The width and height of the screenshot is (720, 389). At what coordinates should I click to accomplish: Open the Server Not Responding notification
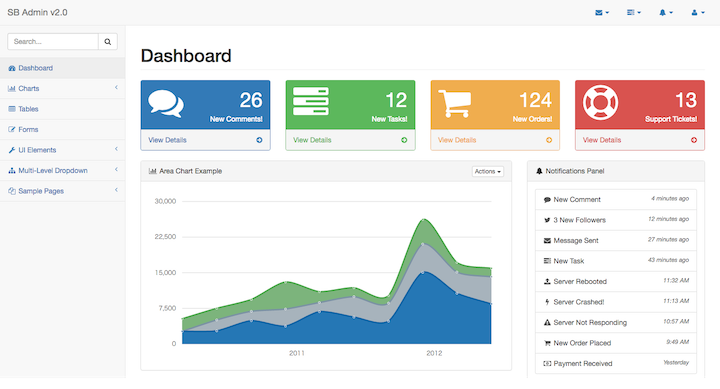(616, 322)
